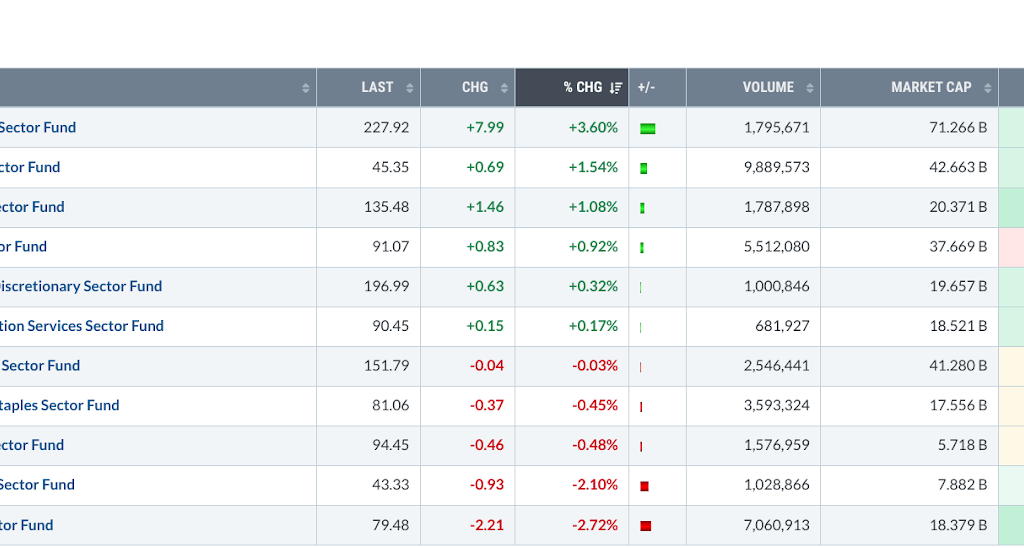Click red bar for -2.10% row
This screenshot has width=1024, height=548.
[645, 486]
